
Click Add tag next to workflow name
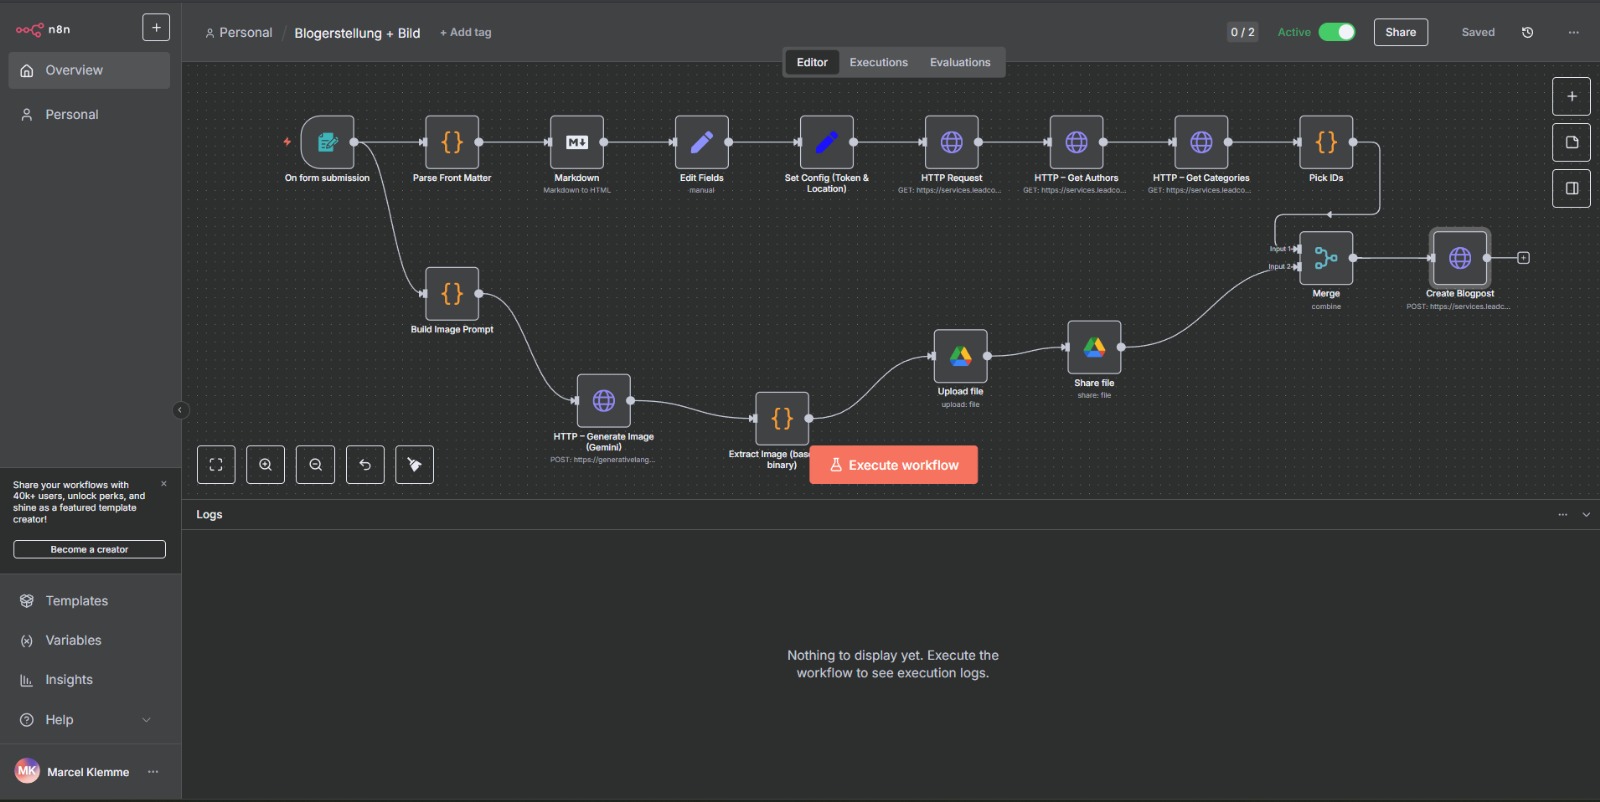(x=466, y=32)
